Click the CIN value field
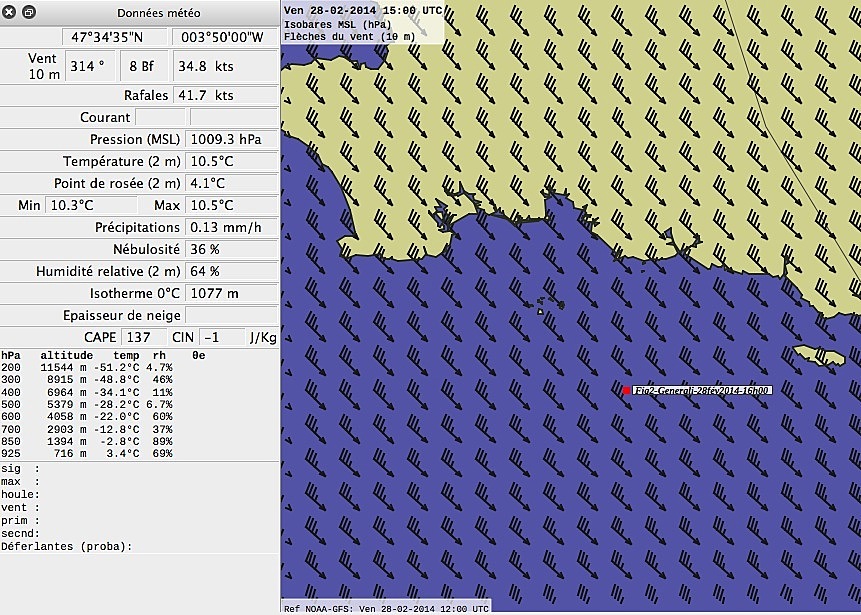 218,337
